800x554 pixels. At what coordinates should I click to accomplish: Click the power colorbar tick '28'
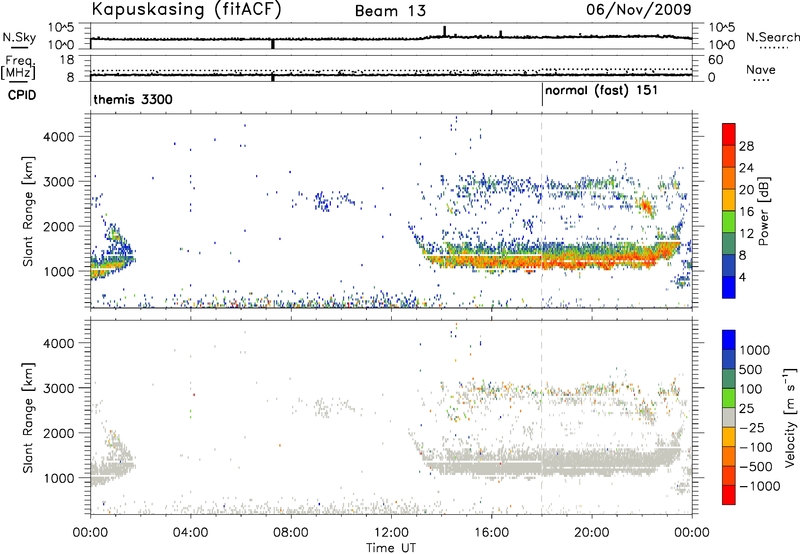[x=746, y=146]
